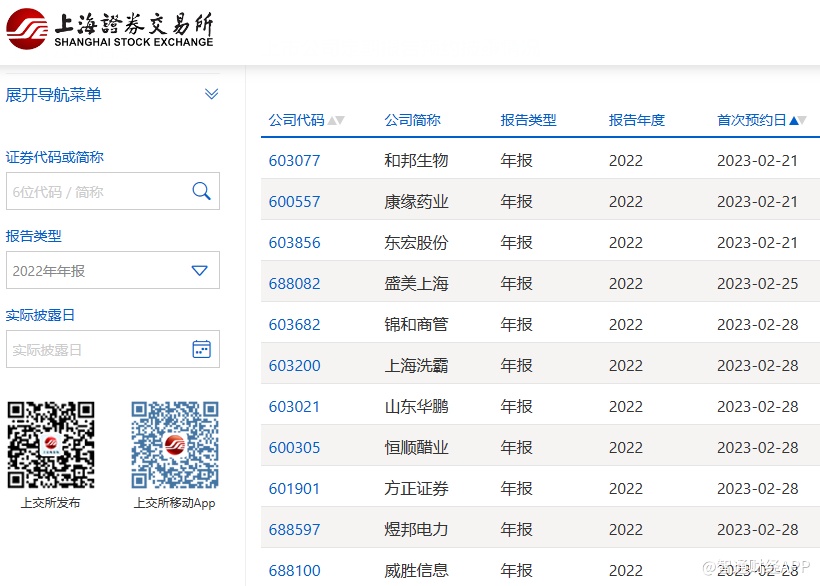Sort by 首次预约日 column arrows
The image size is (820, 586).
[x=798, y=121]
